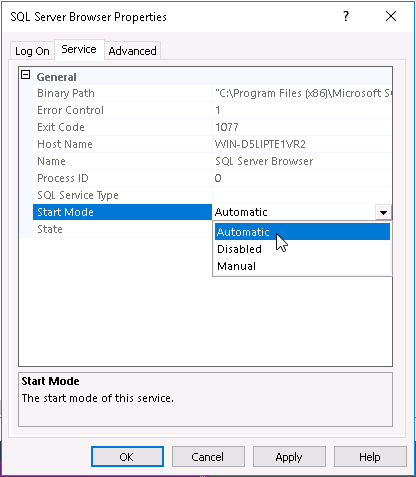
Task: Click the Cancel button
Action: click(208, 457)
